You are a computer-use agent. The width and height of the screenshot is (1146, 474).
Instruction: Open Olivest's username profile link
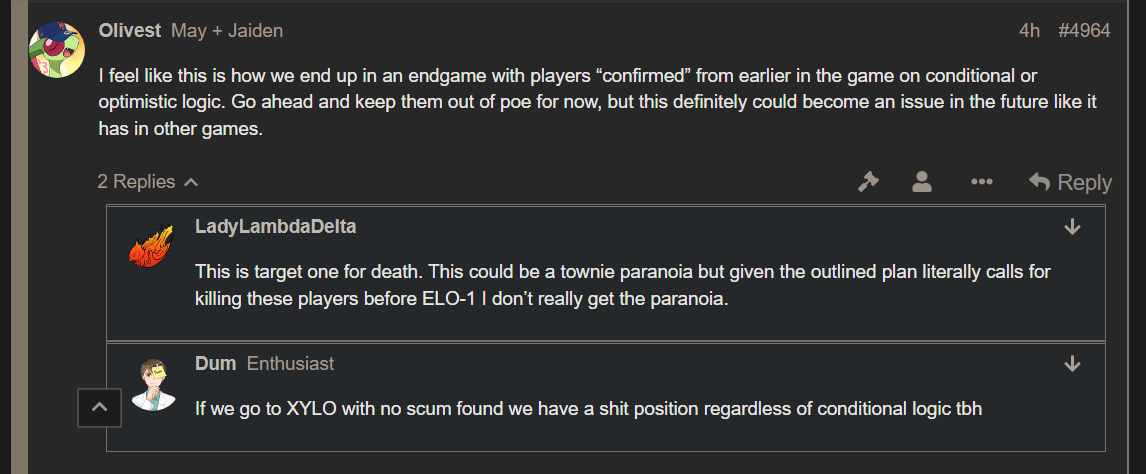[x=129, y=31]
